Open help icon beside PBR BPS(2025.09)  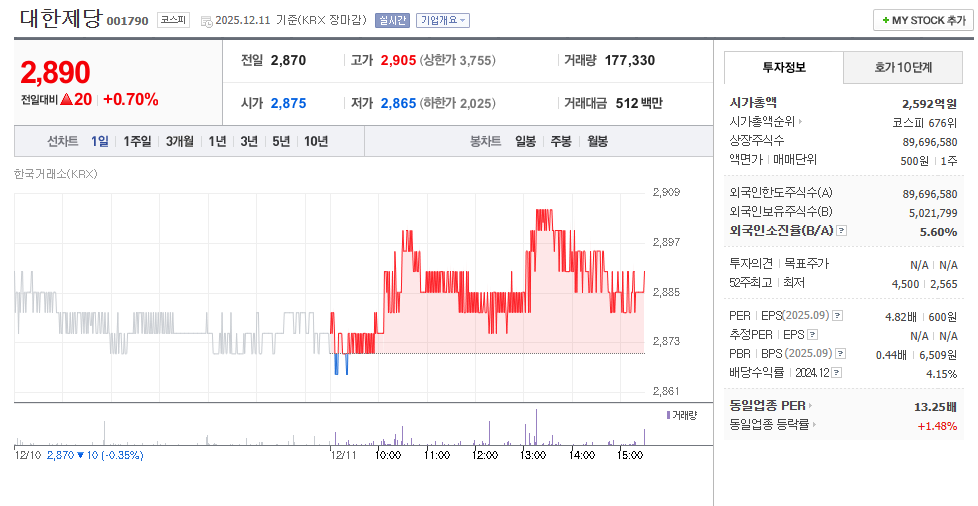841,354
